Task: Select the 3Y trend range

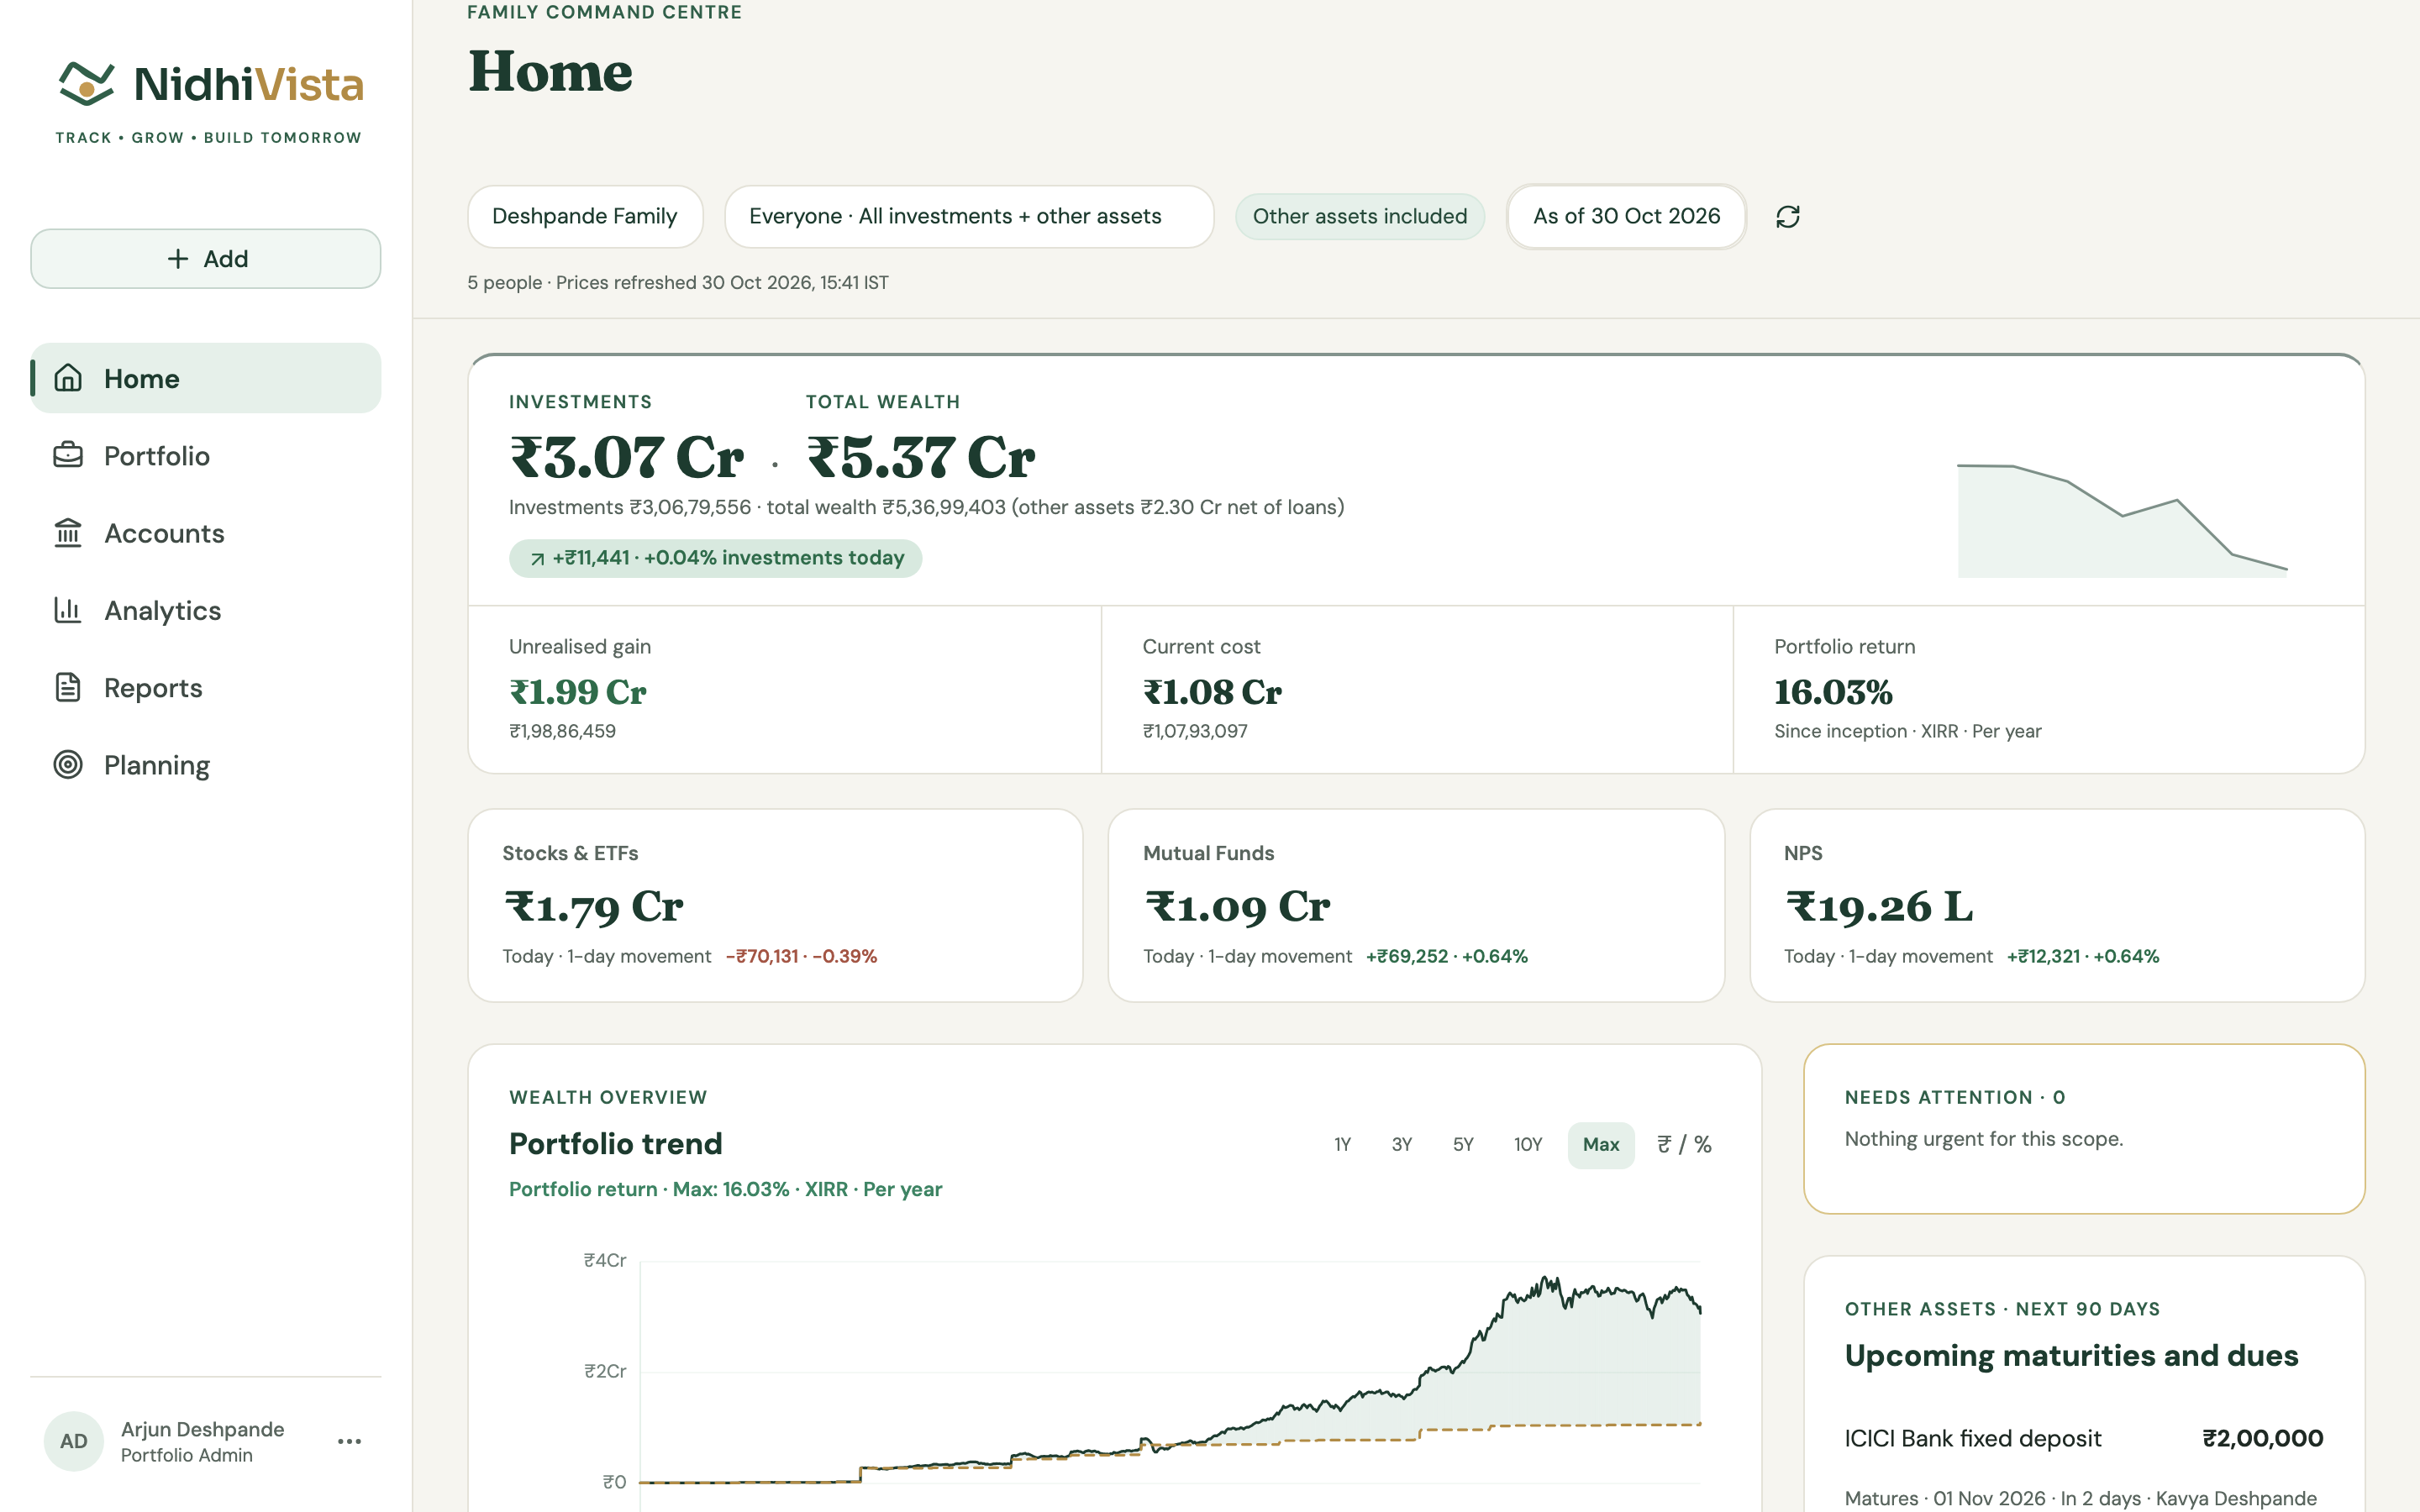Action: point(1402,1145)
